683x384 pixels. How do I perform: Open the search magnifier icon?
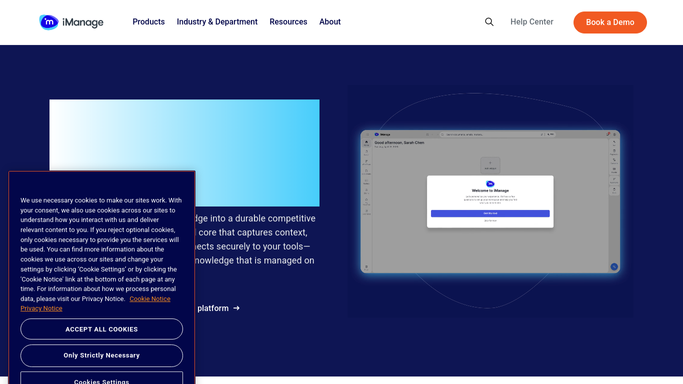click(489, 22)
